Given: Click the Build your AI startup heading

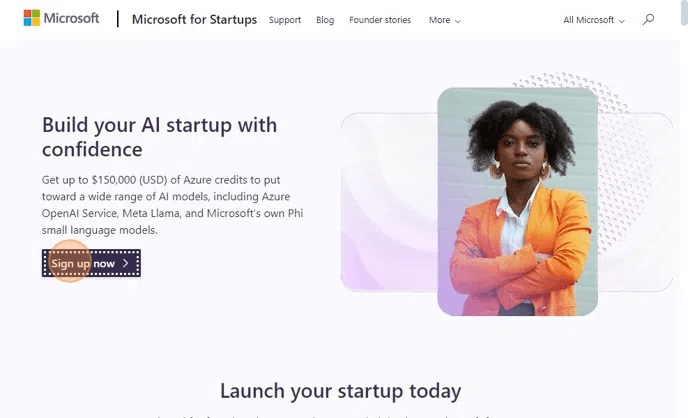Looking at the screenshot, I should tap(159, 137).
